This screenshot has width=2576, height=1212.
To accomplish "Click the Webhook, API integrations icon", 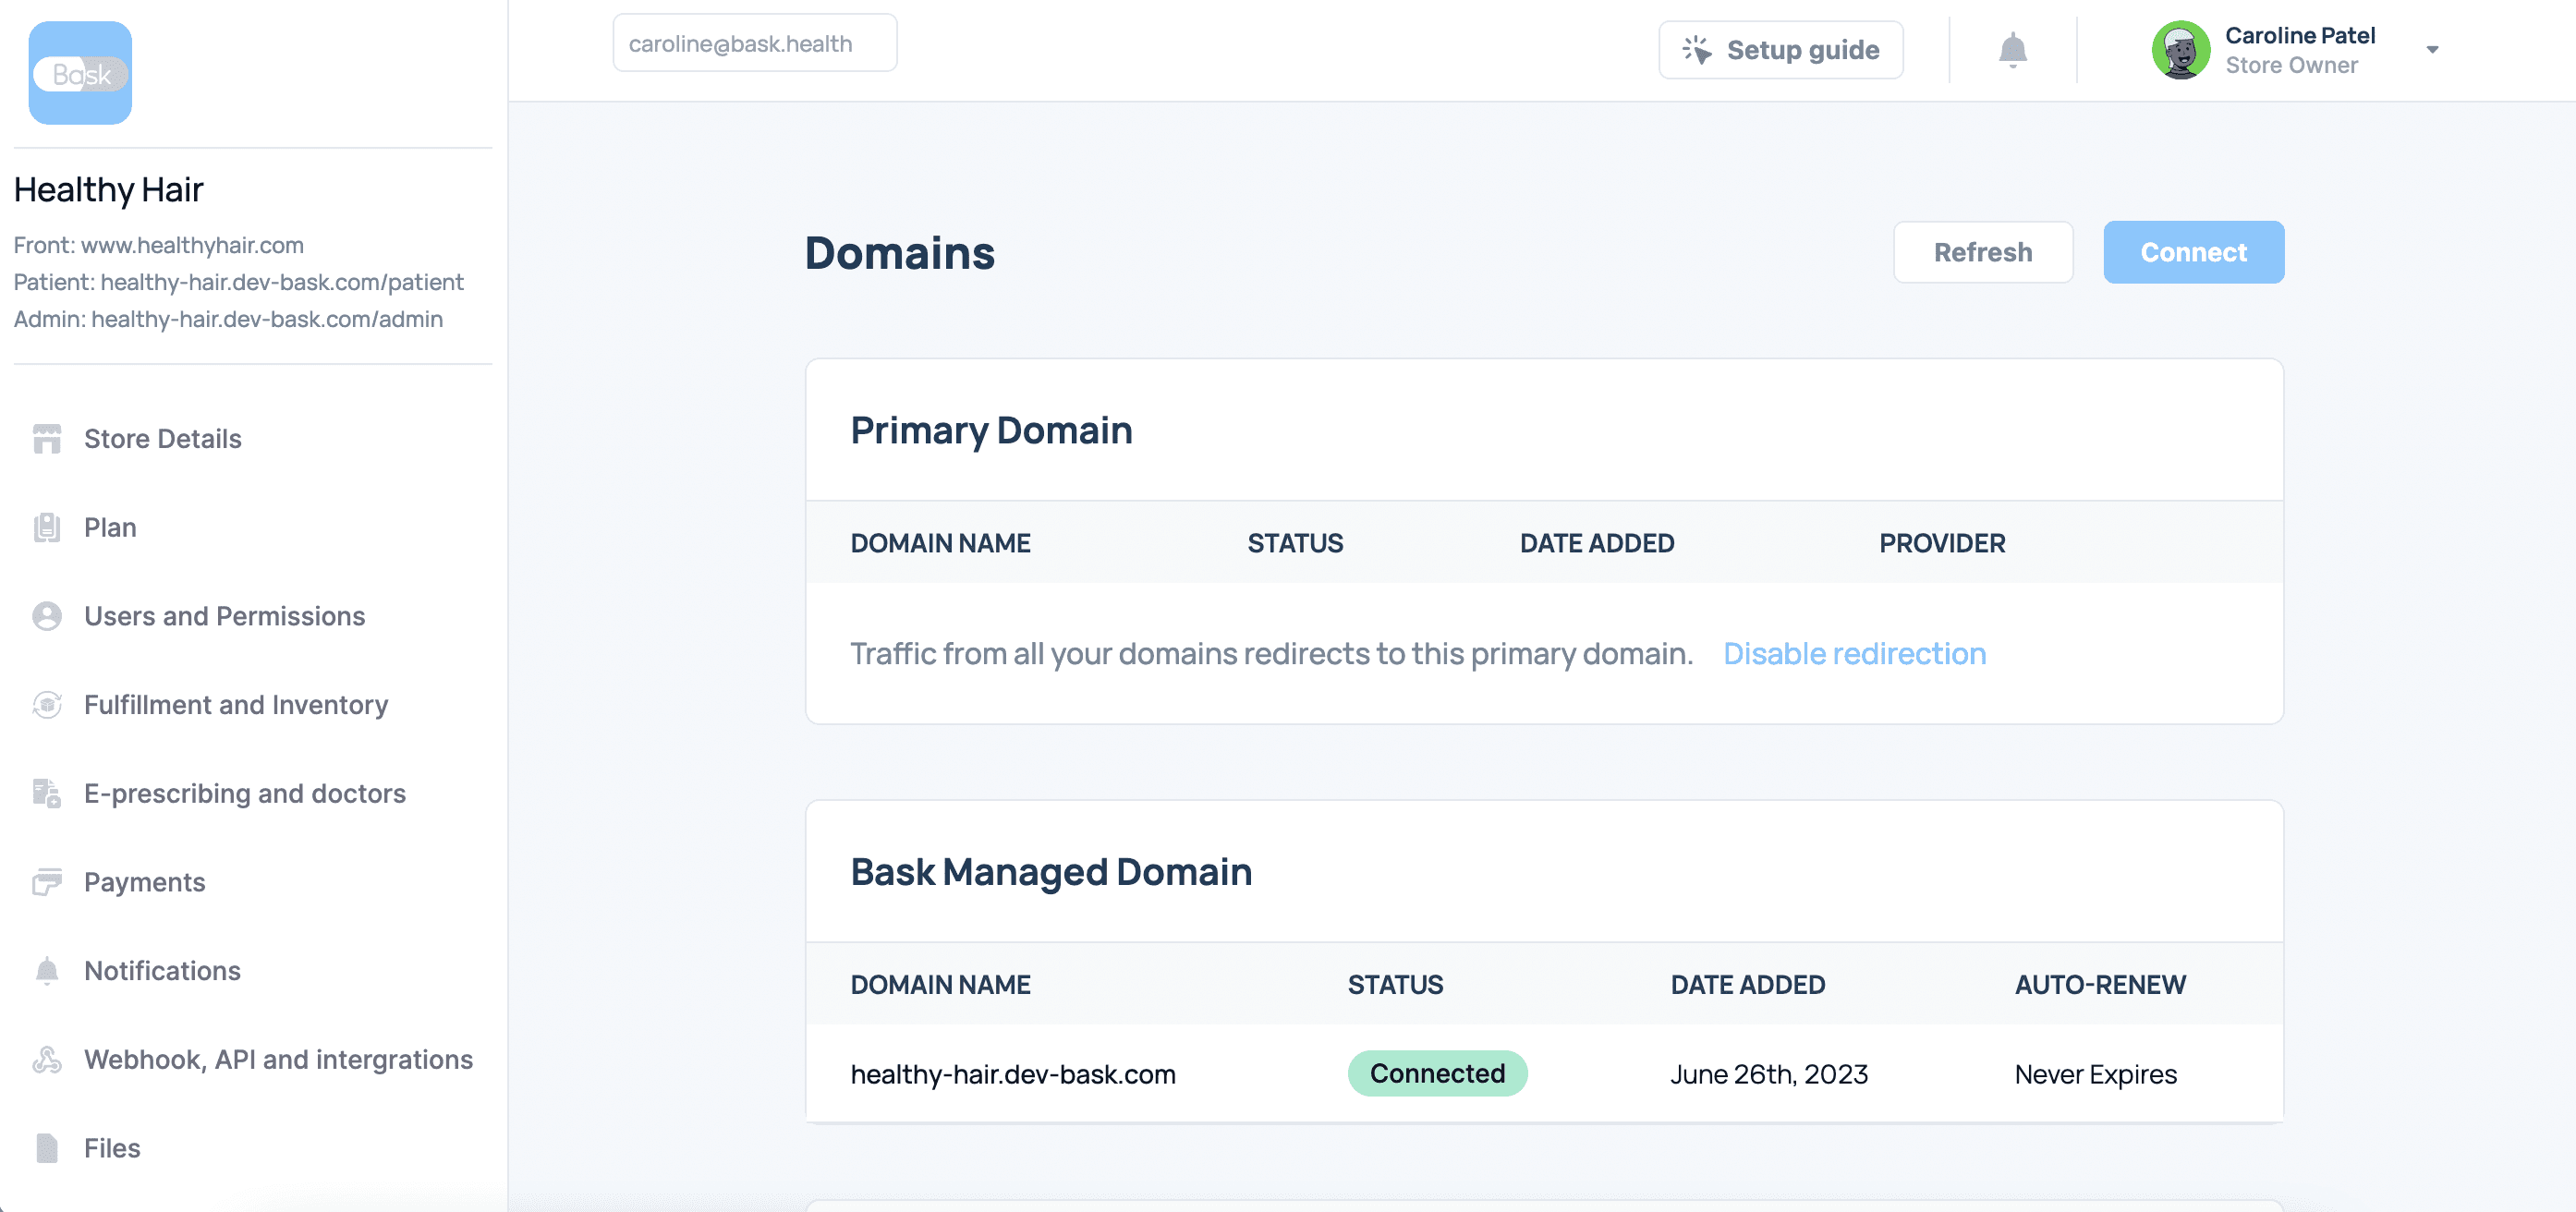I will pyautogui.click(x=47, y=1059).
